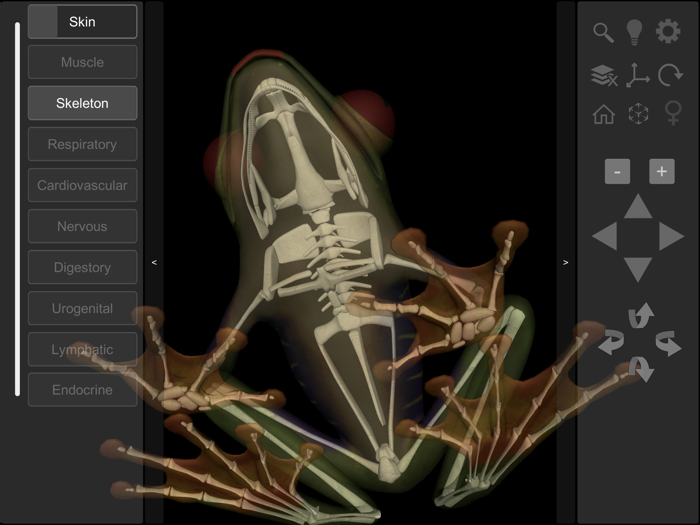Rotate model left with left curved arrow
Image resolution: width=700 pixels, height=525 pixels.
click(611, 342)
